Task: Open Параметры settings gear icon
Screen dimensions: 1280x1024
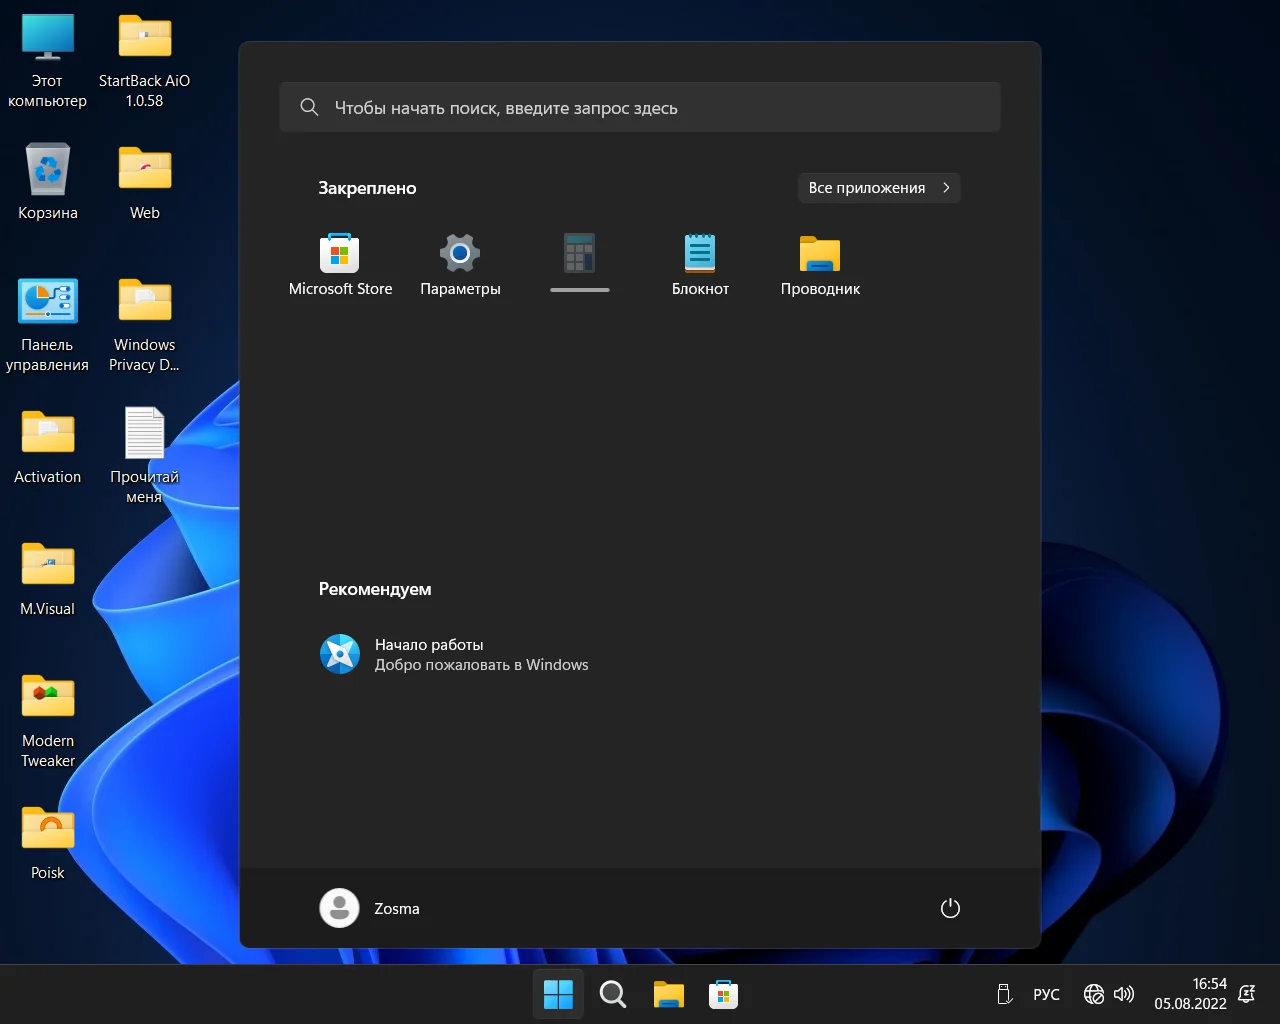Action: coord(460,263)
